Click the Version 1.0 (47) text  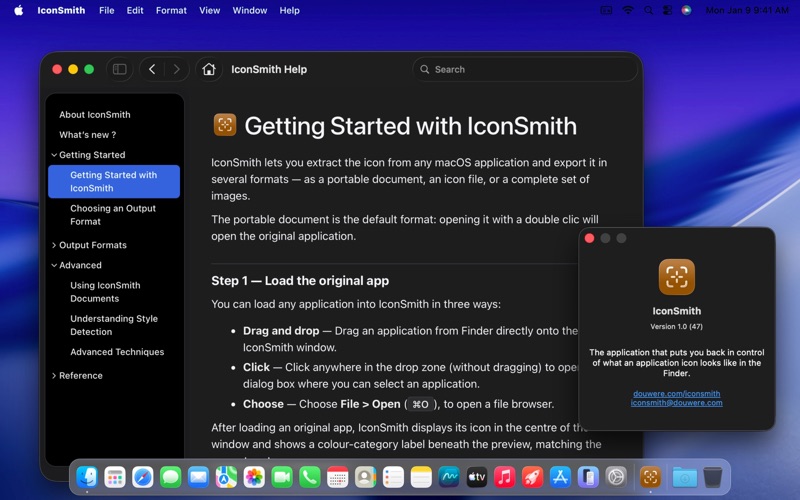(677, 327)
